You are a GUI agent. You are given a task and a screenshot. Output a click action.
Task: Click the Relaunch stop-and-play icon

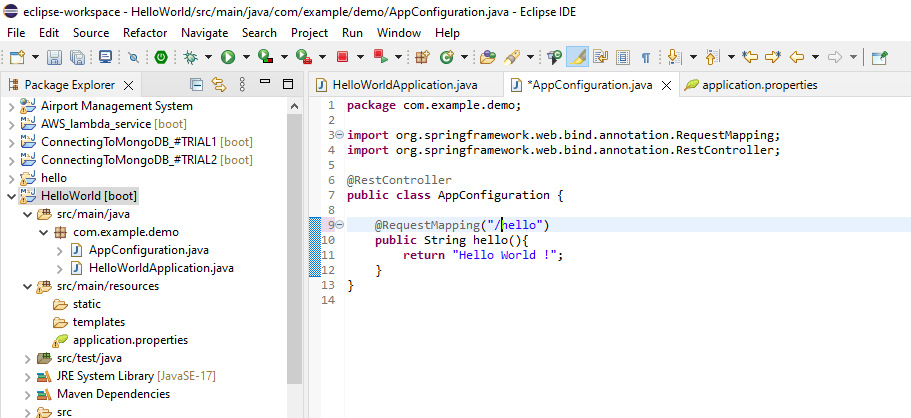(x=381, y=56)
